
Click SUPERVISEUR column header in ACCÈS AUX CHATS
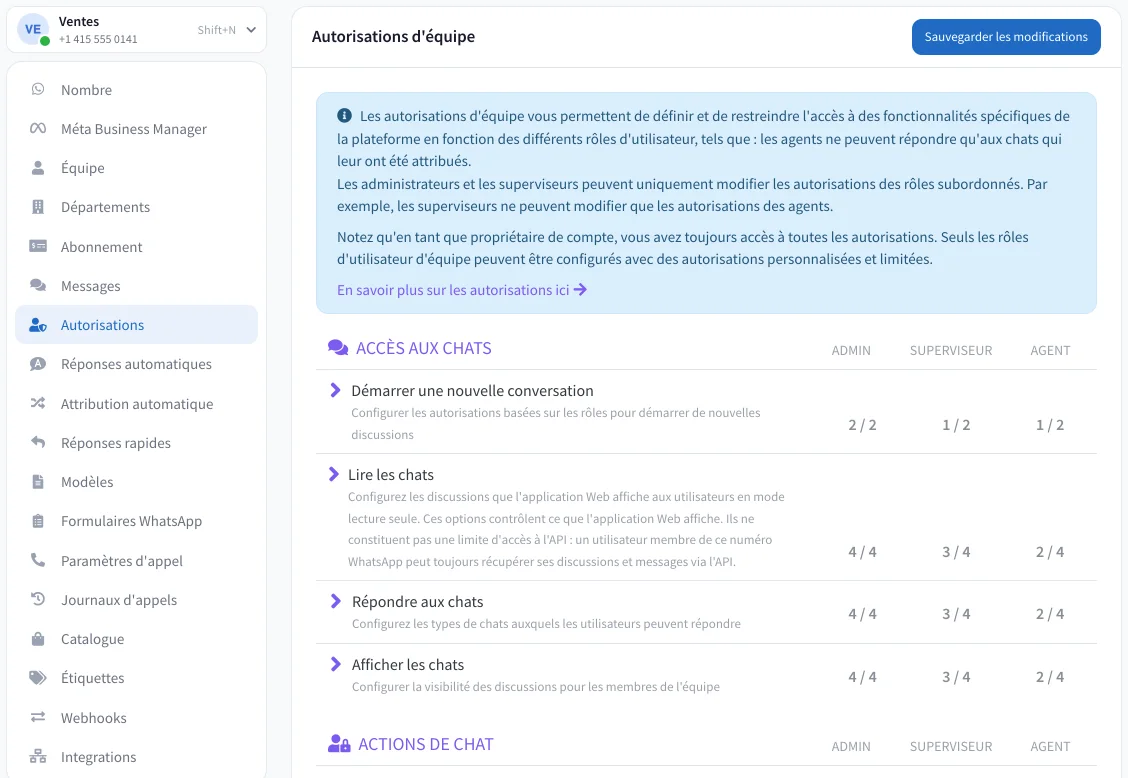click(x=950, y=350)
